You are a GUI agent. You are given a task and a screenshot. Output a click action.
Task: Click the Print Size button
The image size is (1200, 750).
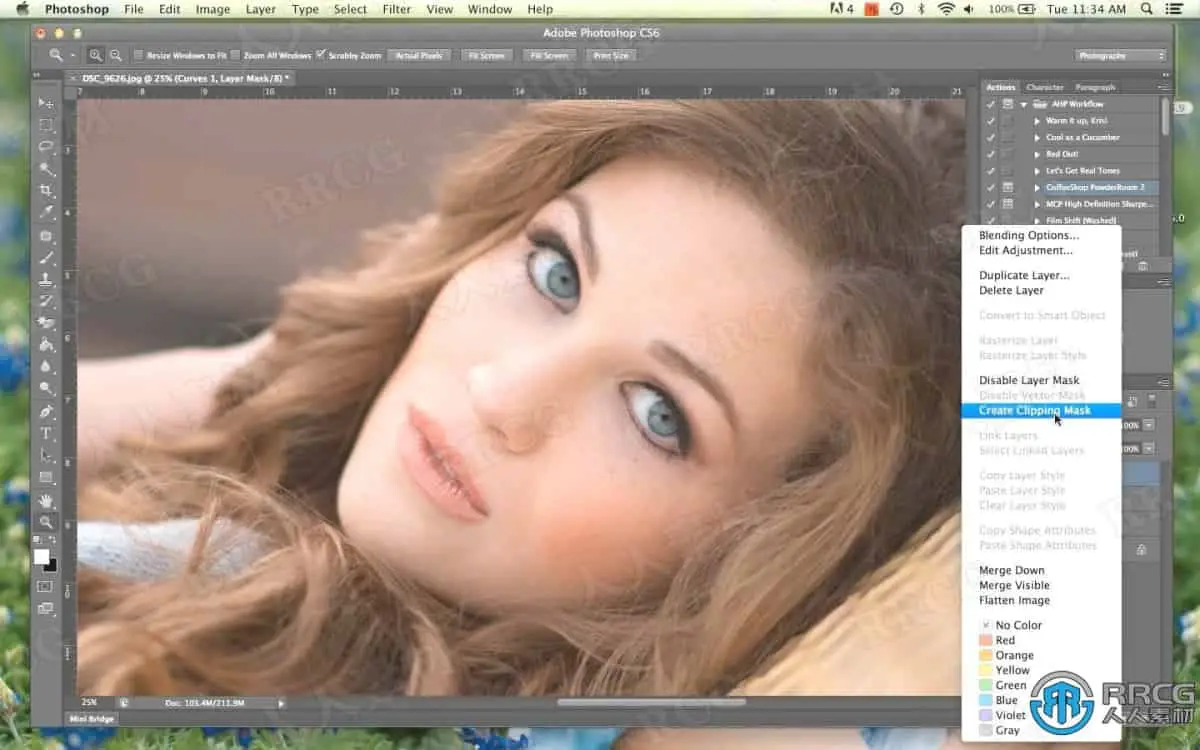point(611,55)
